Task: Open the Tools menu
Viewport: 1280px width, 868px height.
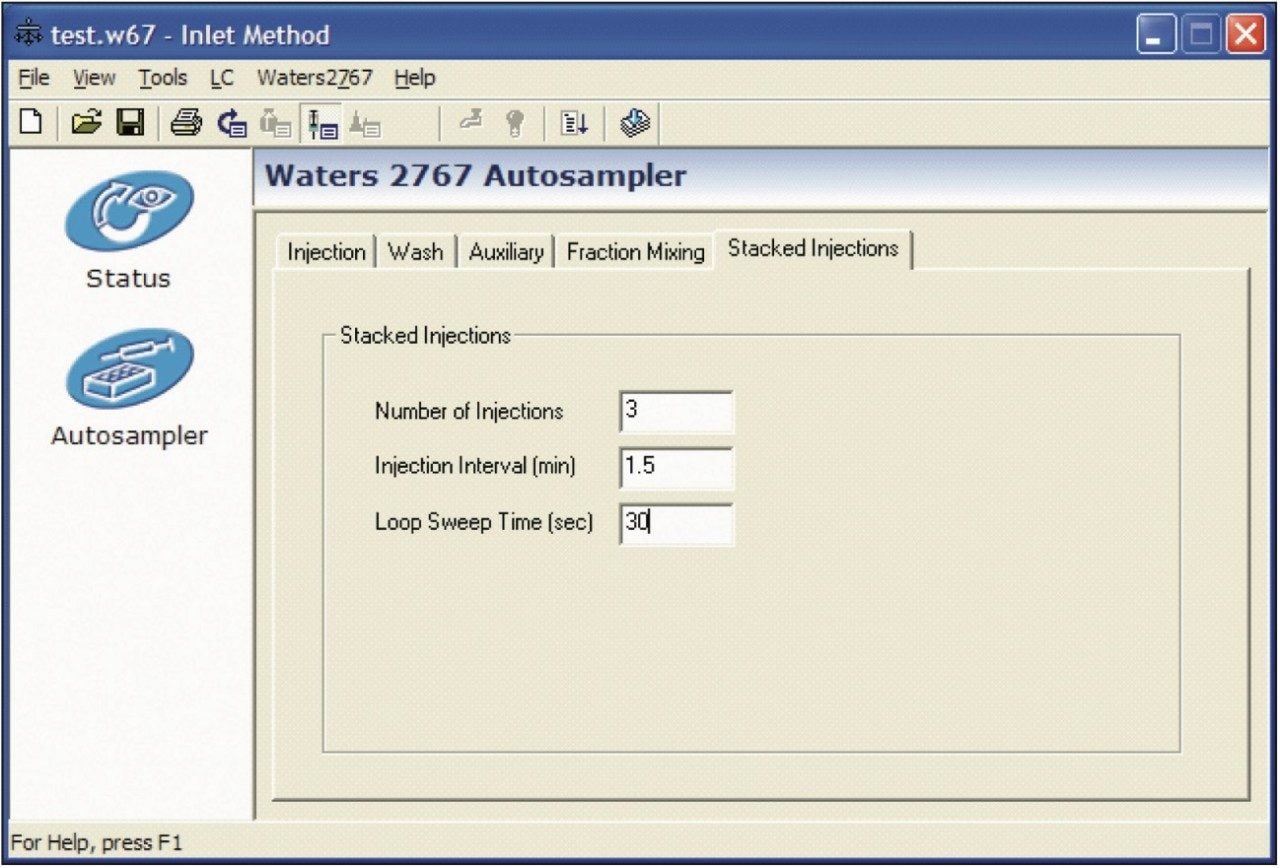Action: 163,77
